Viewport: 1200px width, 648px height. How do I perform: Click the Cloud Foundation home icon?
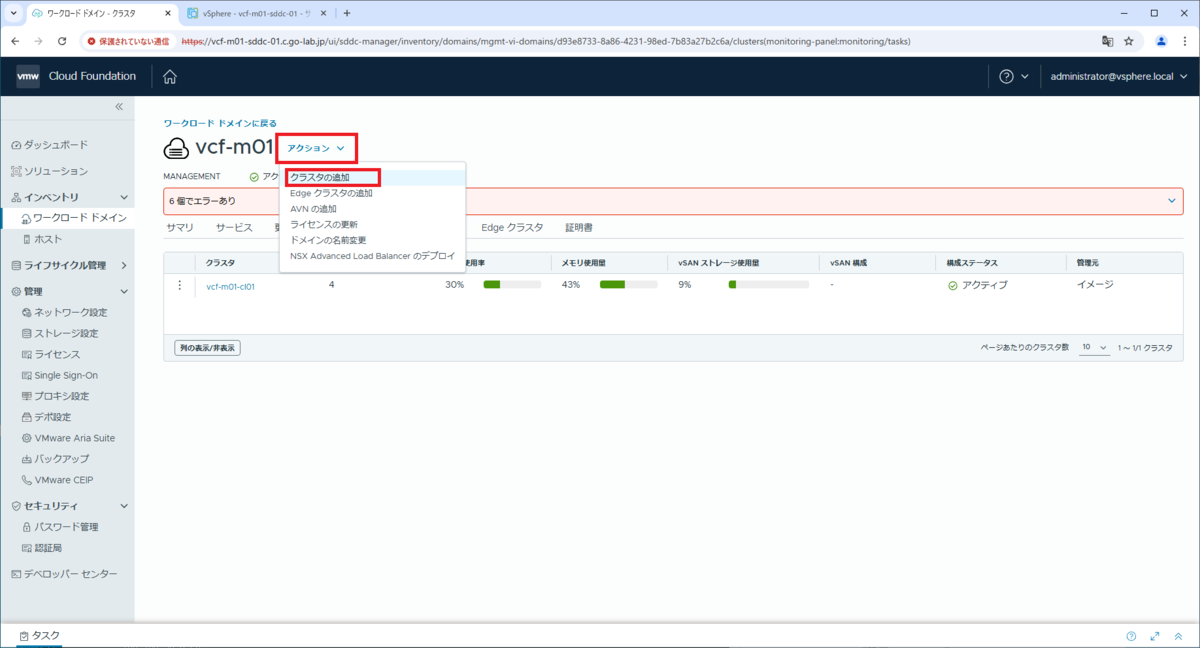tap(170, 77)
